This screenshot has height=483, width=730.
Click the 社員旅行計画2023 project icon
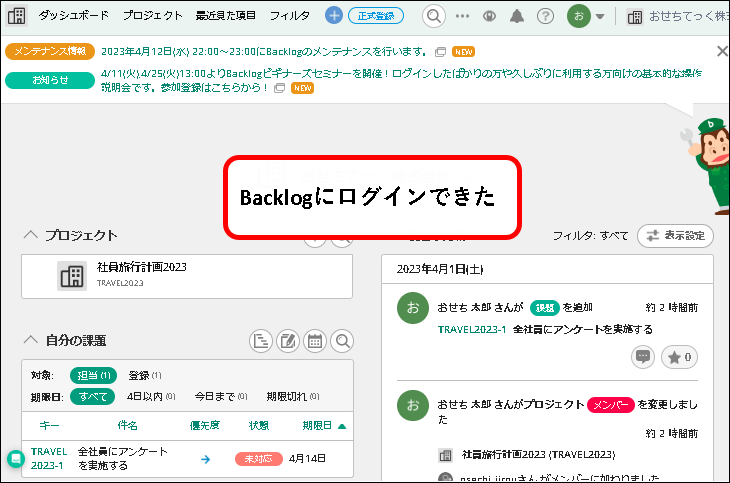click(x=72, y=276)
